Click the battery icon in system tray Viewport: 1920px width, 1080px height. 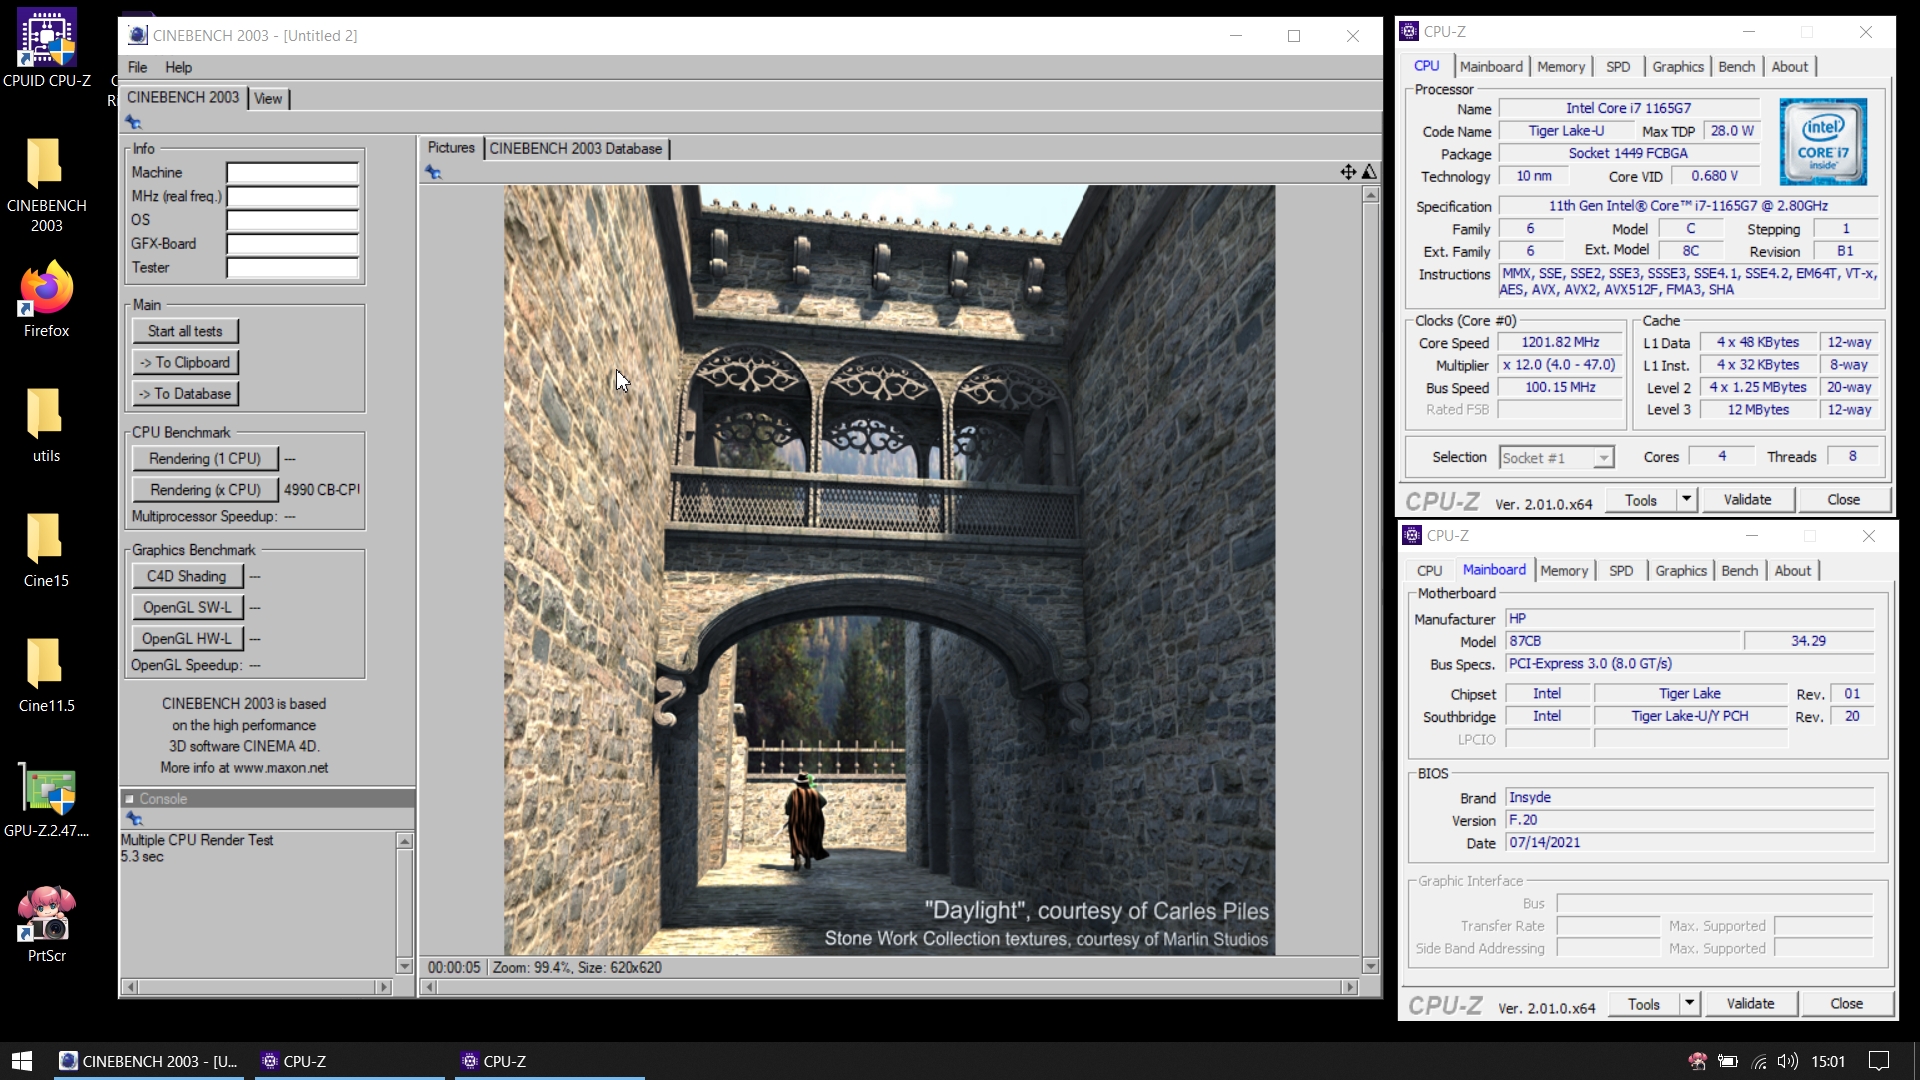tap(1728, 1061)
